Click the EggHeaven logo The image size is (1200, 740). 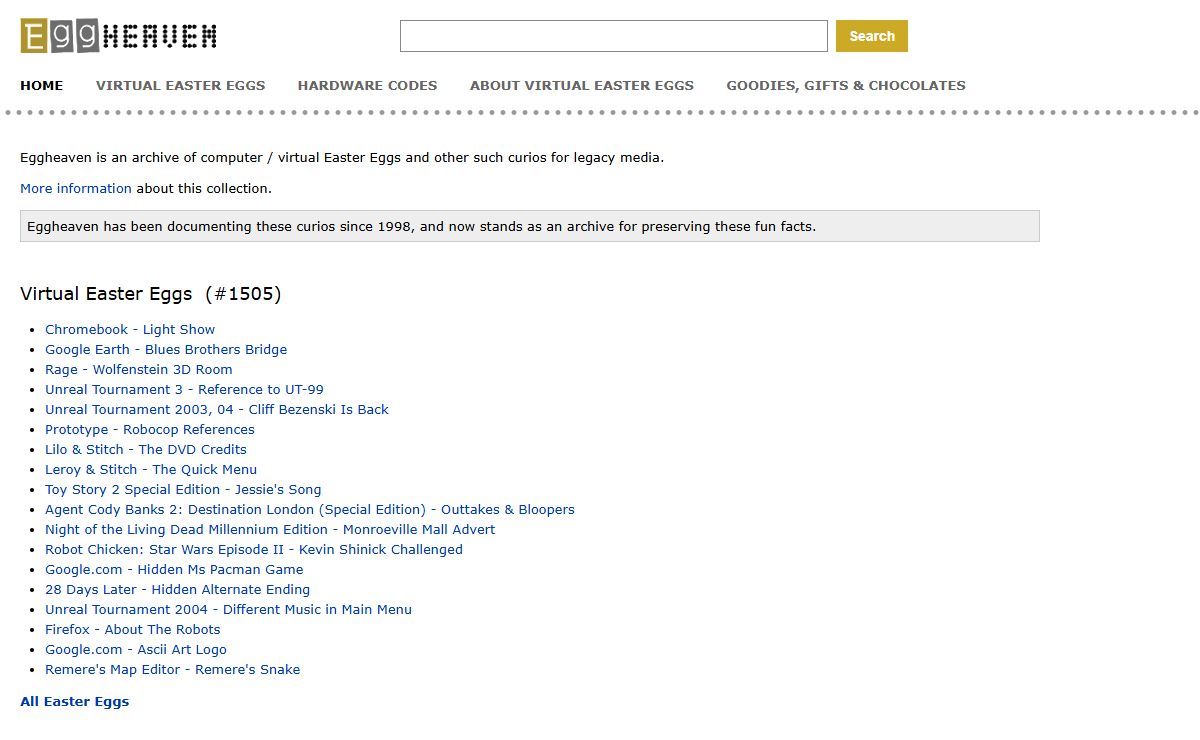[x=118, y=36]
